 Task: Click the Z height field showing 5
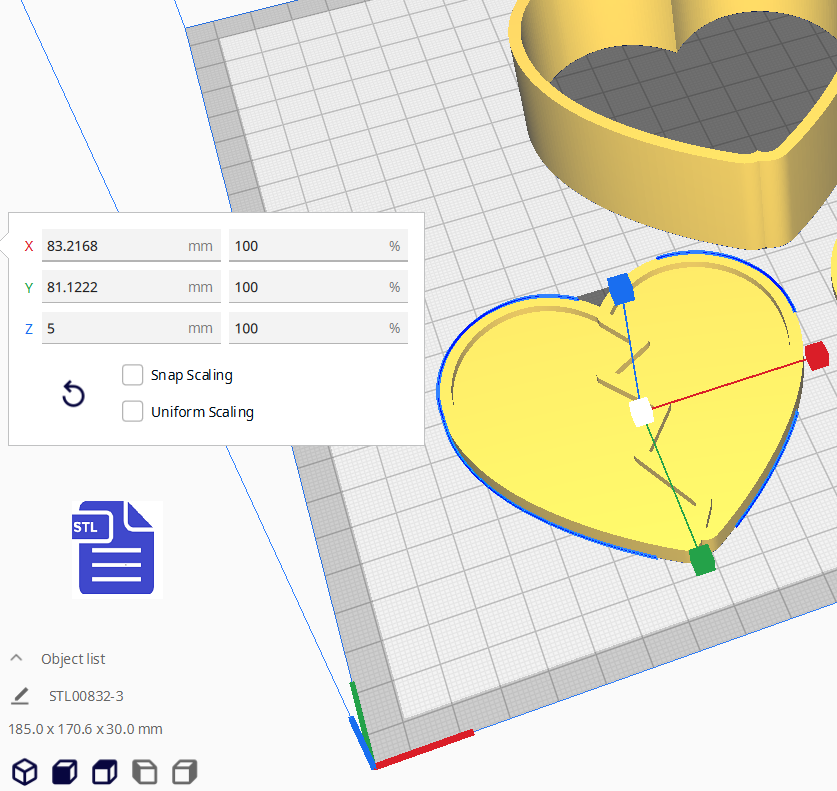[x=130, y=328]
